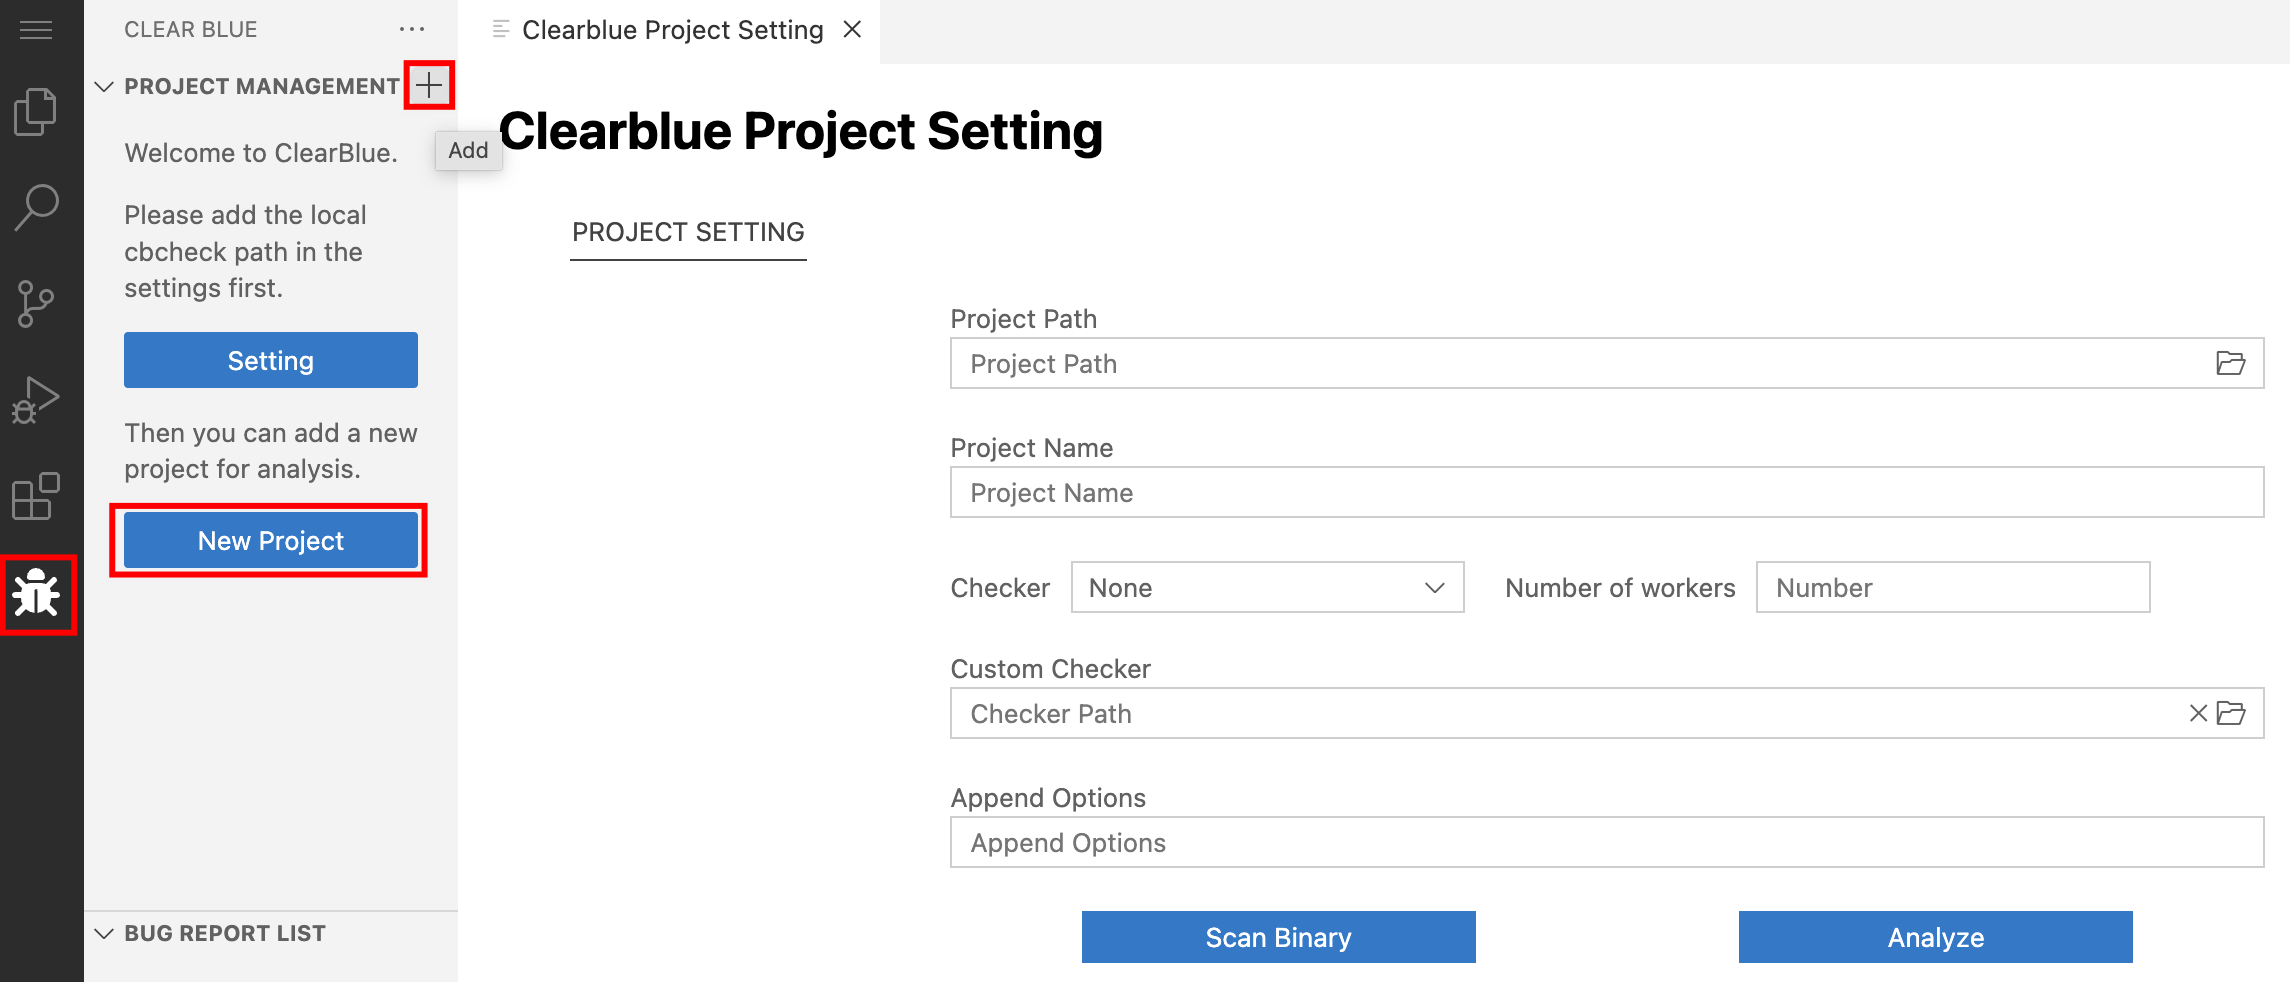Click the New Project button
The width and height of the screenshot is (2290, 982).
271,540
